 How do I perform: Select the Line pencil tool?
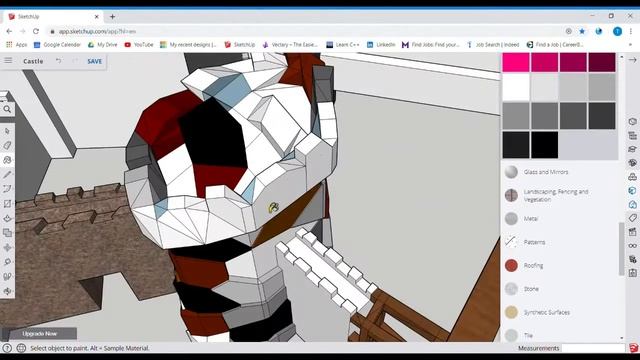point(7,175)
